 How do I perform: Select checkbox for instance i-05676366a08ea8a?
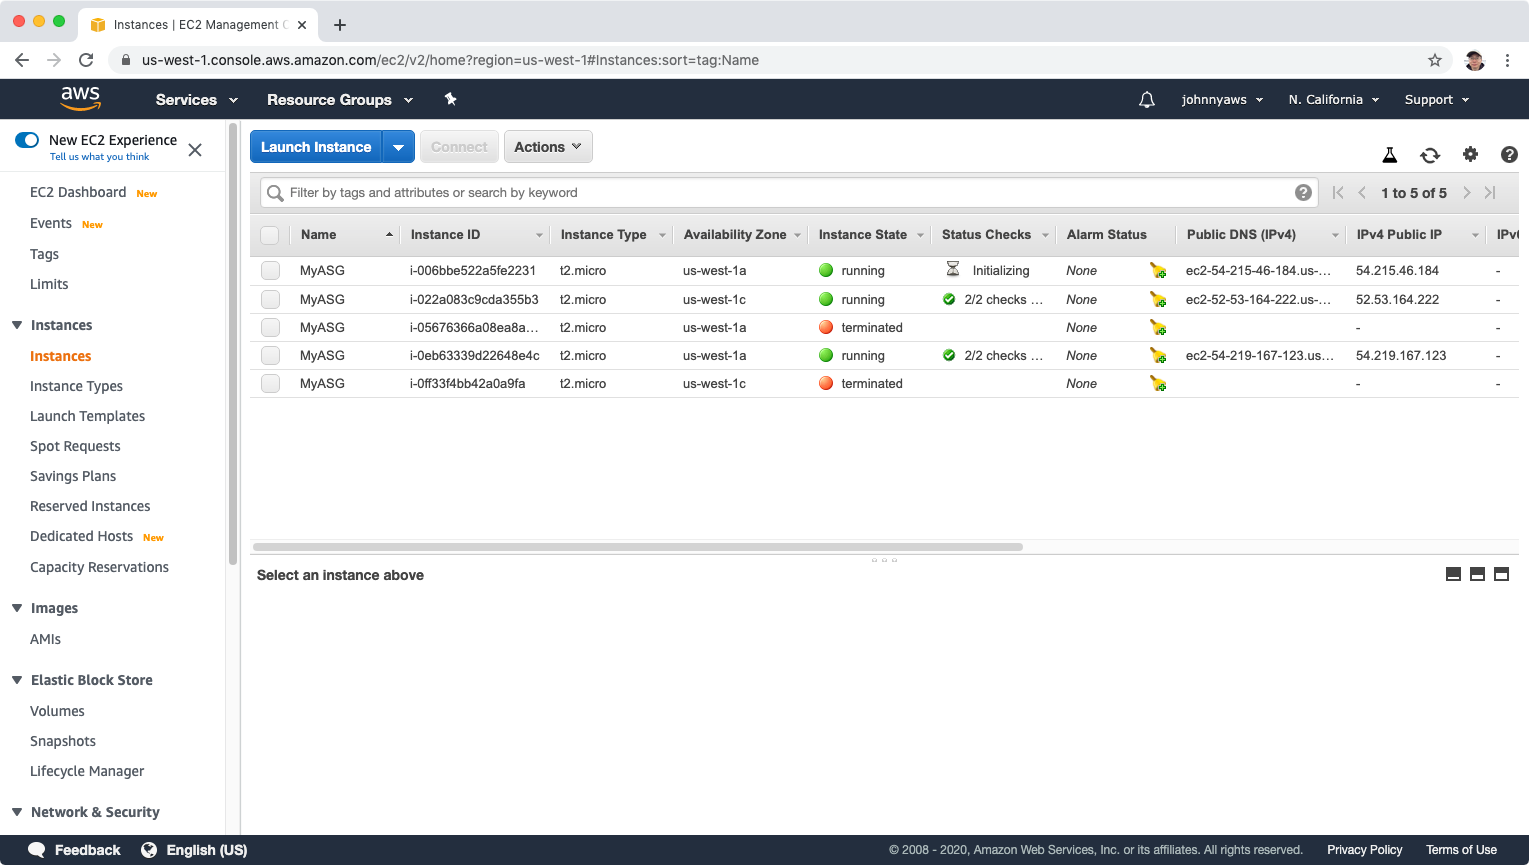point(270,327)
